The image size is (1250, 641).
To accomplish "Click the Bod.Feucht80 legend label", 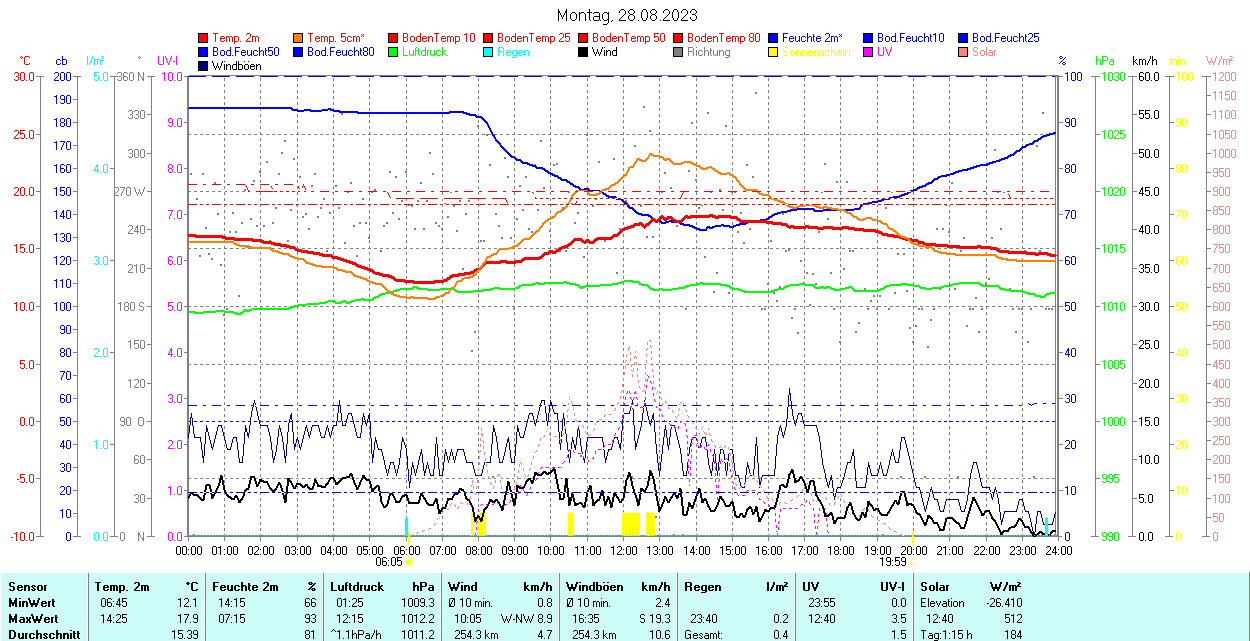I will click(x=340, y=52).
